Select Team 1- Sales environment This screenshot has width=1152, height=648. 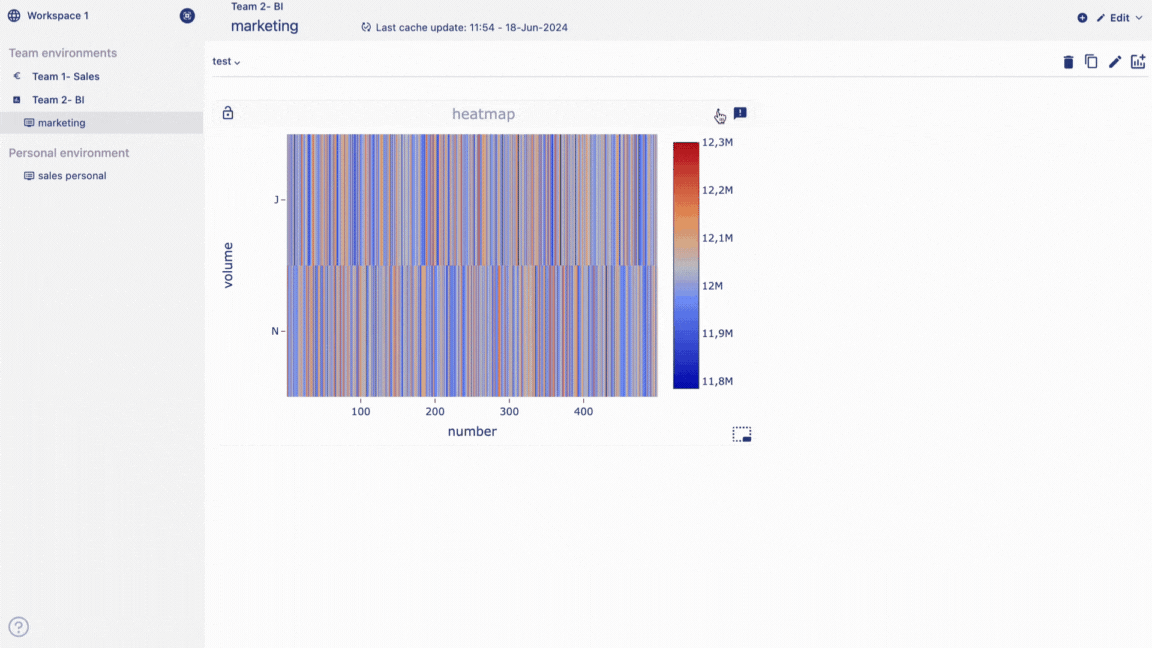click(65, 76)
